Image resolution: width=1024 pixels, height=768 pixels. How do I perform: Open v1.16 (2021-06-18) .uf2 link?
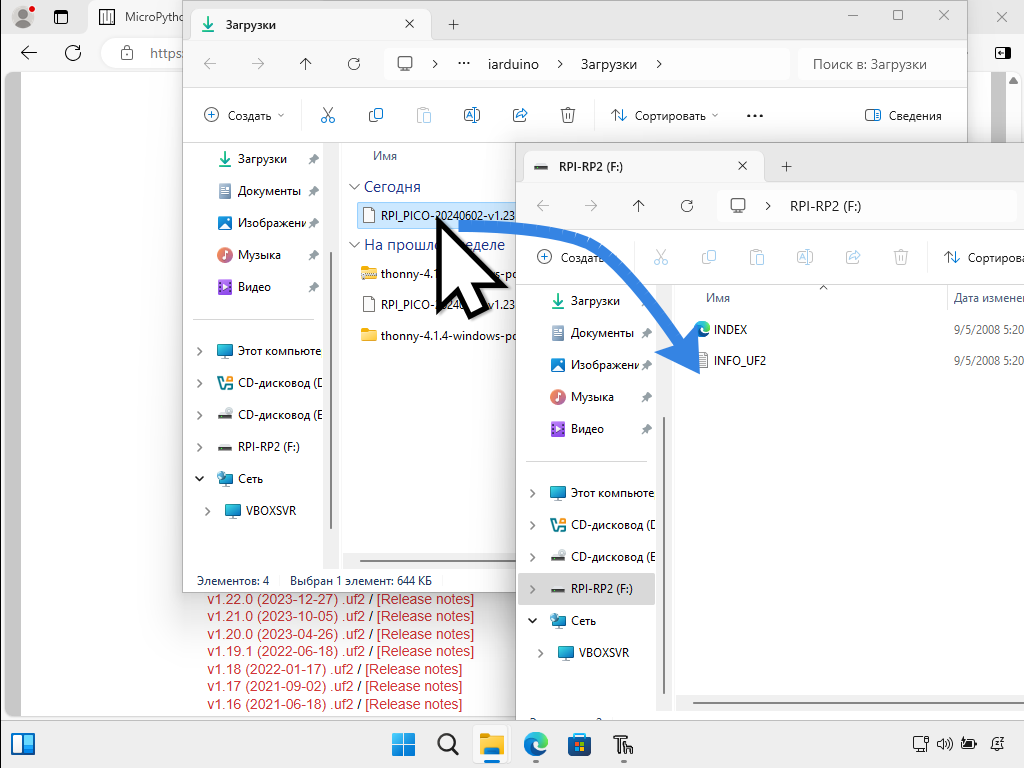pos(280,704)
